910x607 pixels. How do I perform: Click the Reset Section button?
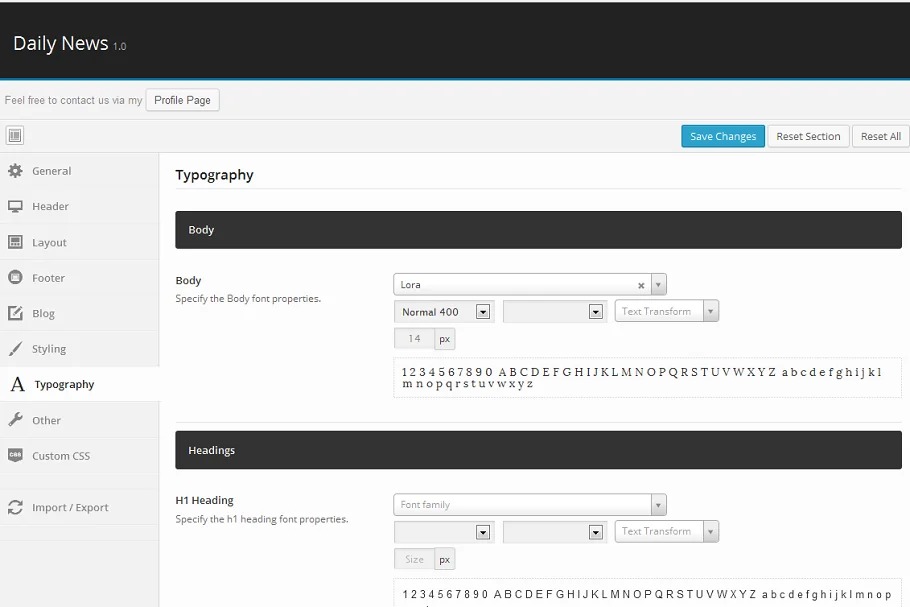[808, 136]
